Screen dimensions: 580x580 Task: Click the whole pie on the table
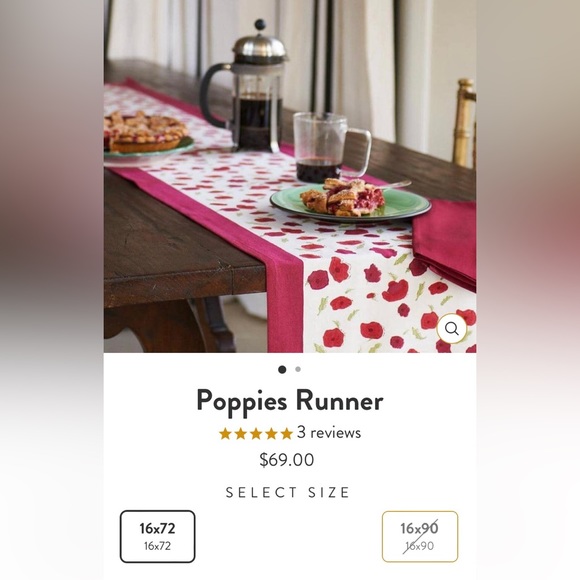(x=146, y=132)
